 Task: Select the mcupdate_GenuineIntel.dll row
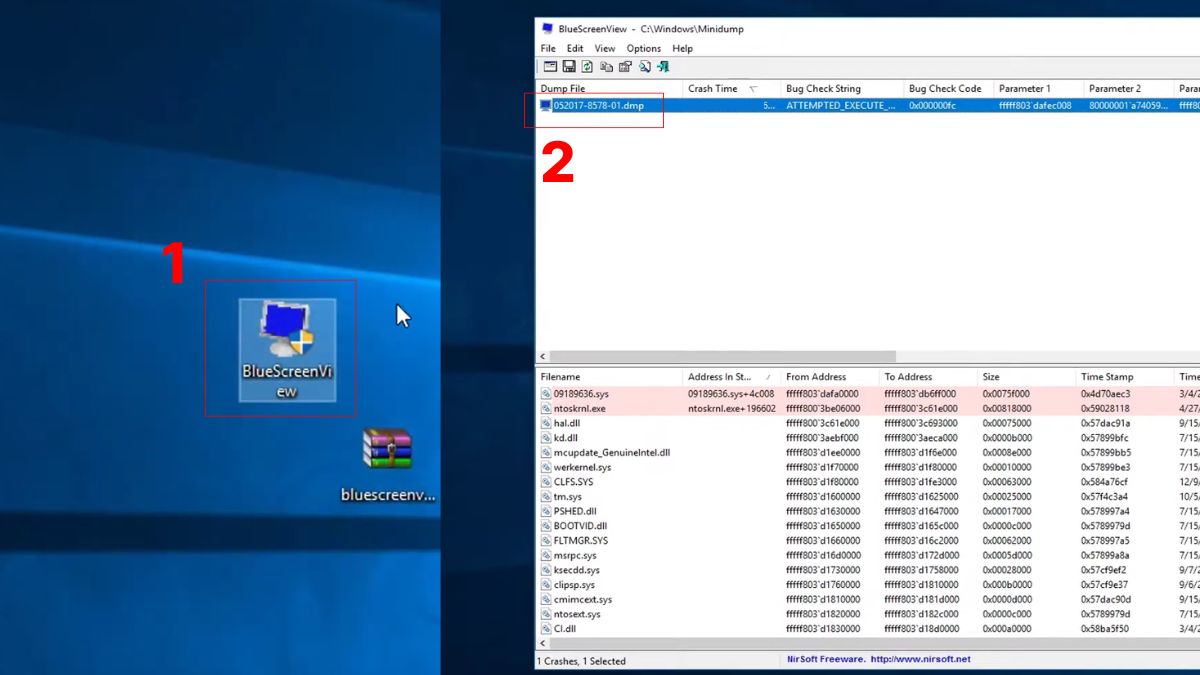click(x=868, y=453)
